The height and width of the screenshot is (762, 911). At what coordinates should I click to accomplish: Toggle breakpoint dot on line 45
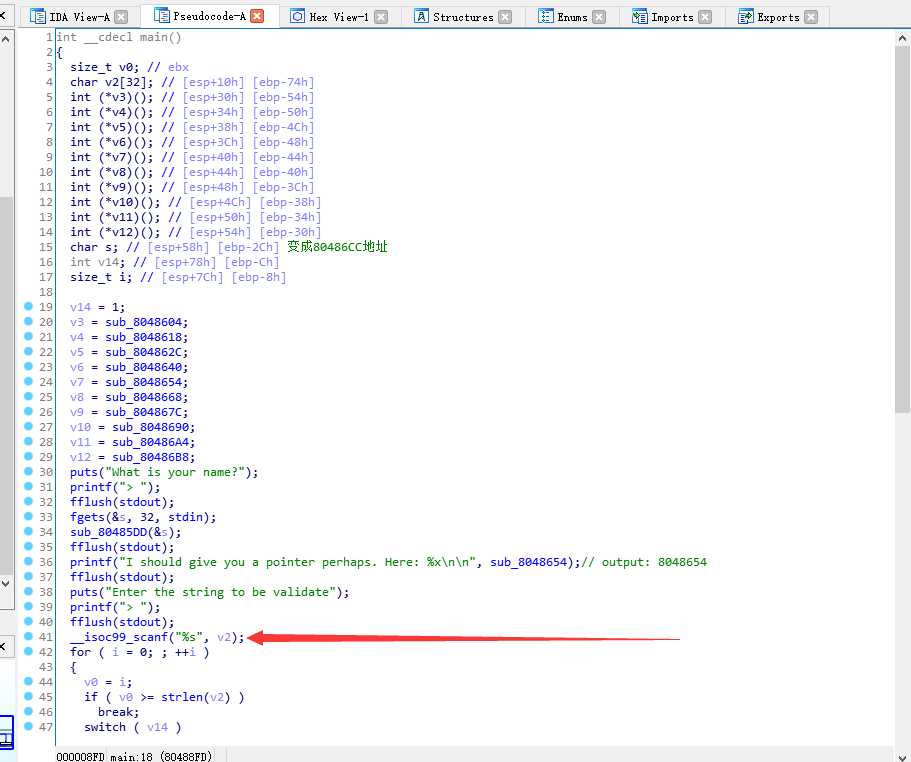click(28, 696)
